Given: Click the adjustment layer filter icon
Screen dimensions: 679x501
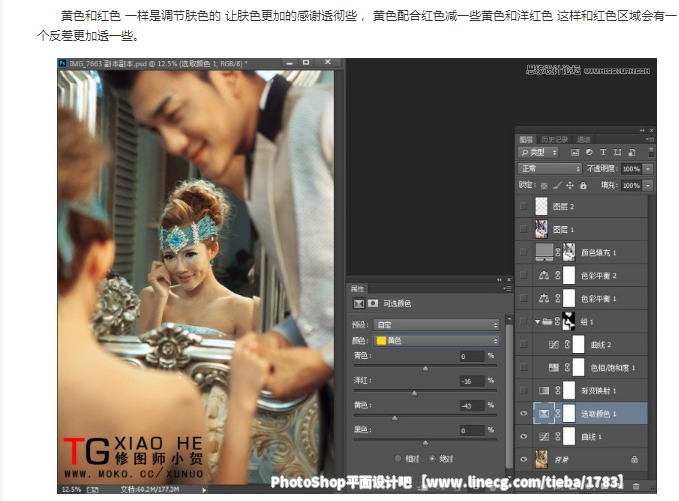Looking at the screenshot, I should (589, 152).
